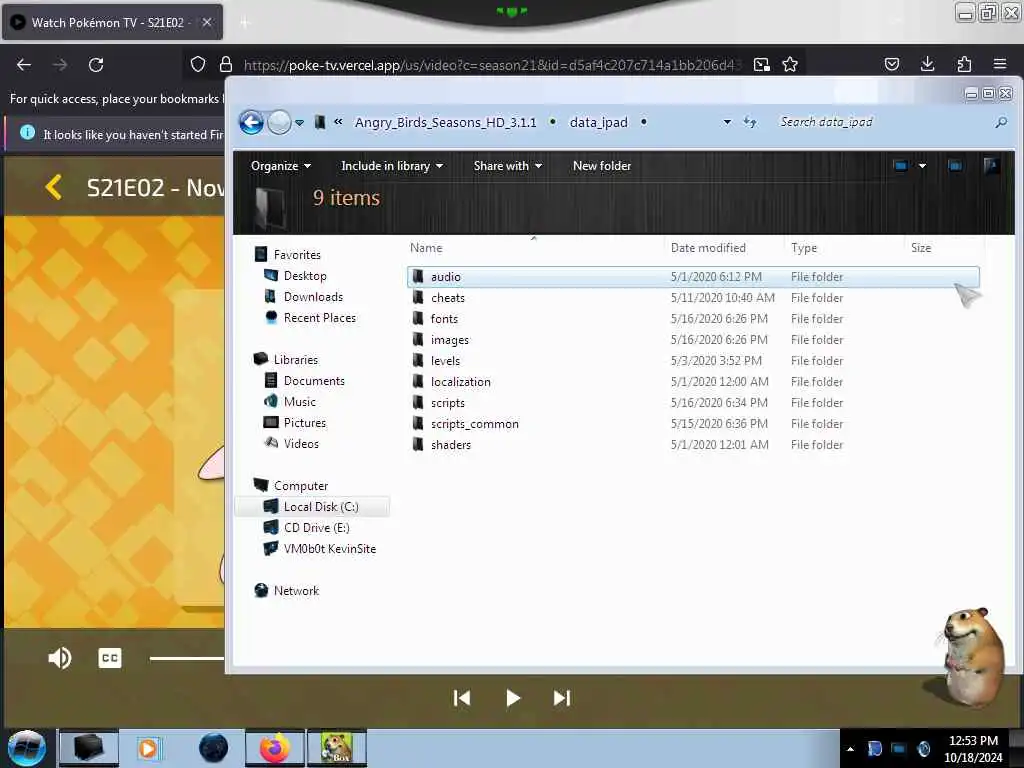The height and width of the screenshot is (768, 1024).
Task: Click Firefox tracking protection shield icon
Action: (198, 64)
